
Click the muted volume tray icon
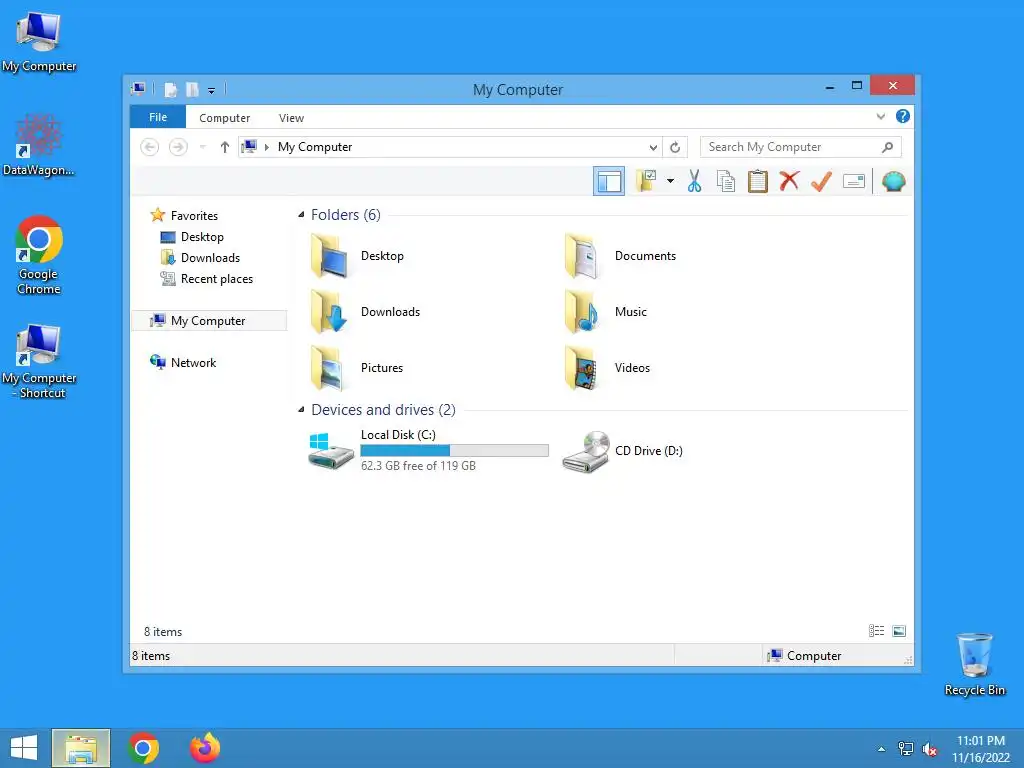(x=929, y=749)
